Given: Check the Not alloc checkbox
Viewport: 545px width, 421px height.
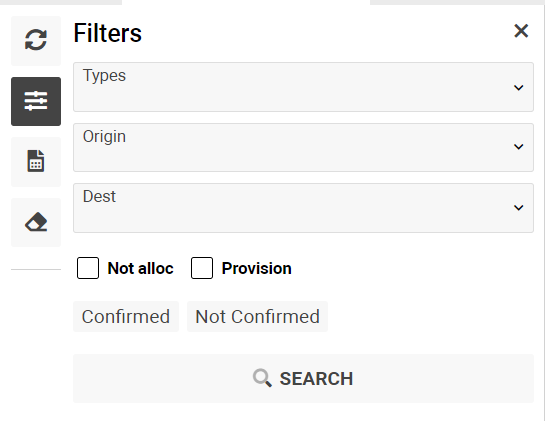Looking at the screenshot, I should click(x=88, y=268).
